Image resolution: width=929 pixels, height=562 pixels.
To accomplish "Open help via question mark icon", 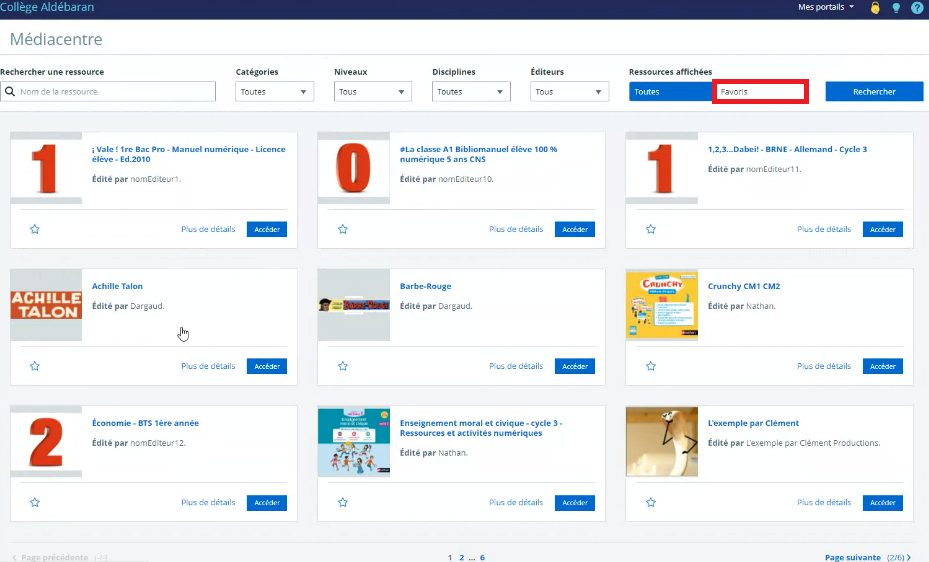I will 917,7.
